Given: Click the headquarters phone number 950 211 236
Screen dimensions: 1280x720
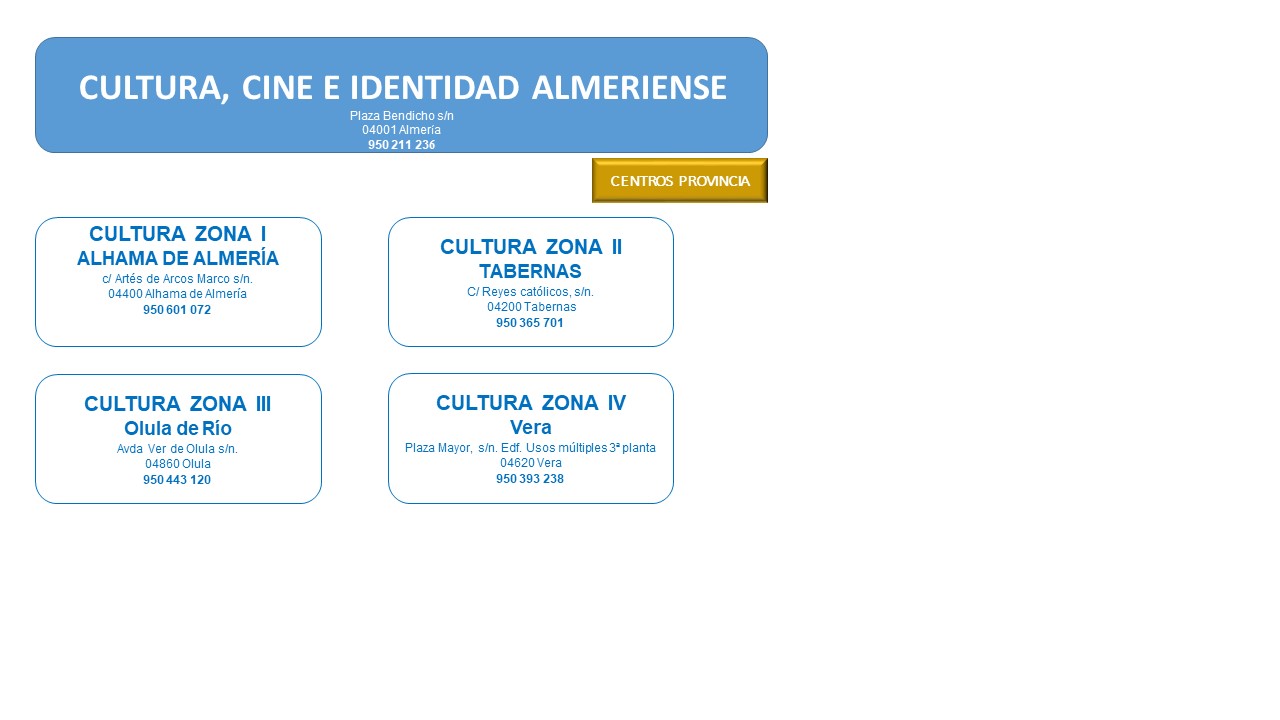Looking at the screenshot, I should (402, 145).
